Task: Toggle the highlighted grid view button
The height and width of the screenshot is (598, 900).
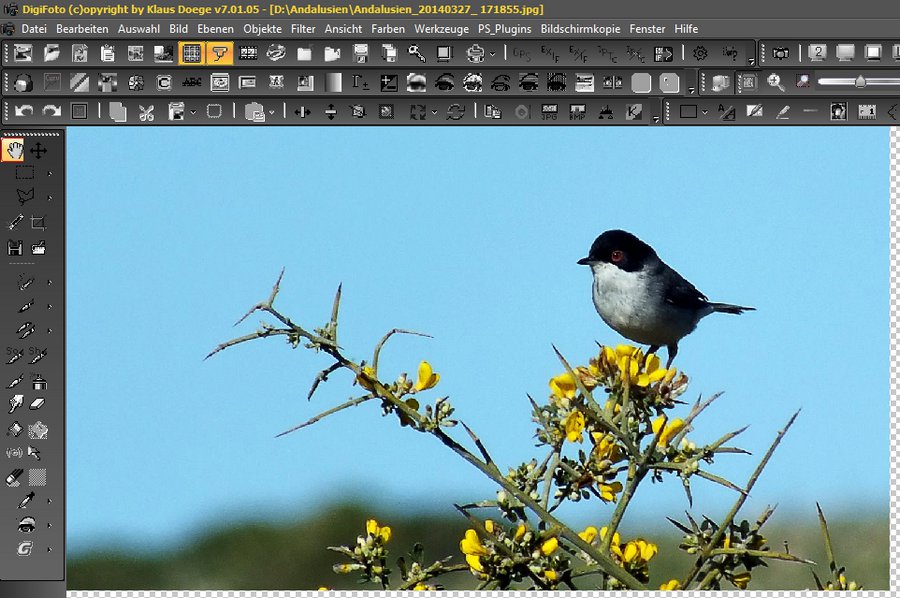Action: [x=191, y=53]
